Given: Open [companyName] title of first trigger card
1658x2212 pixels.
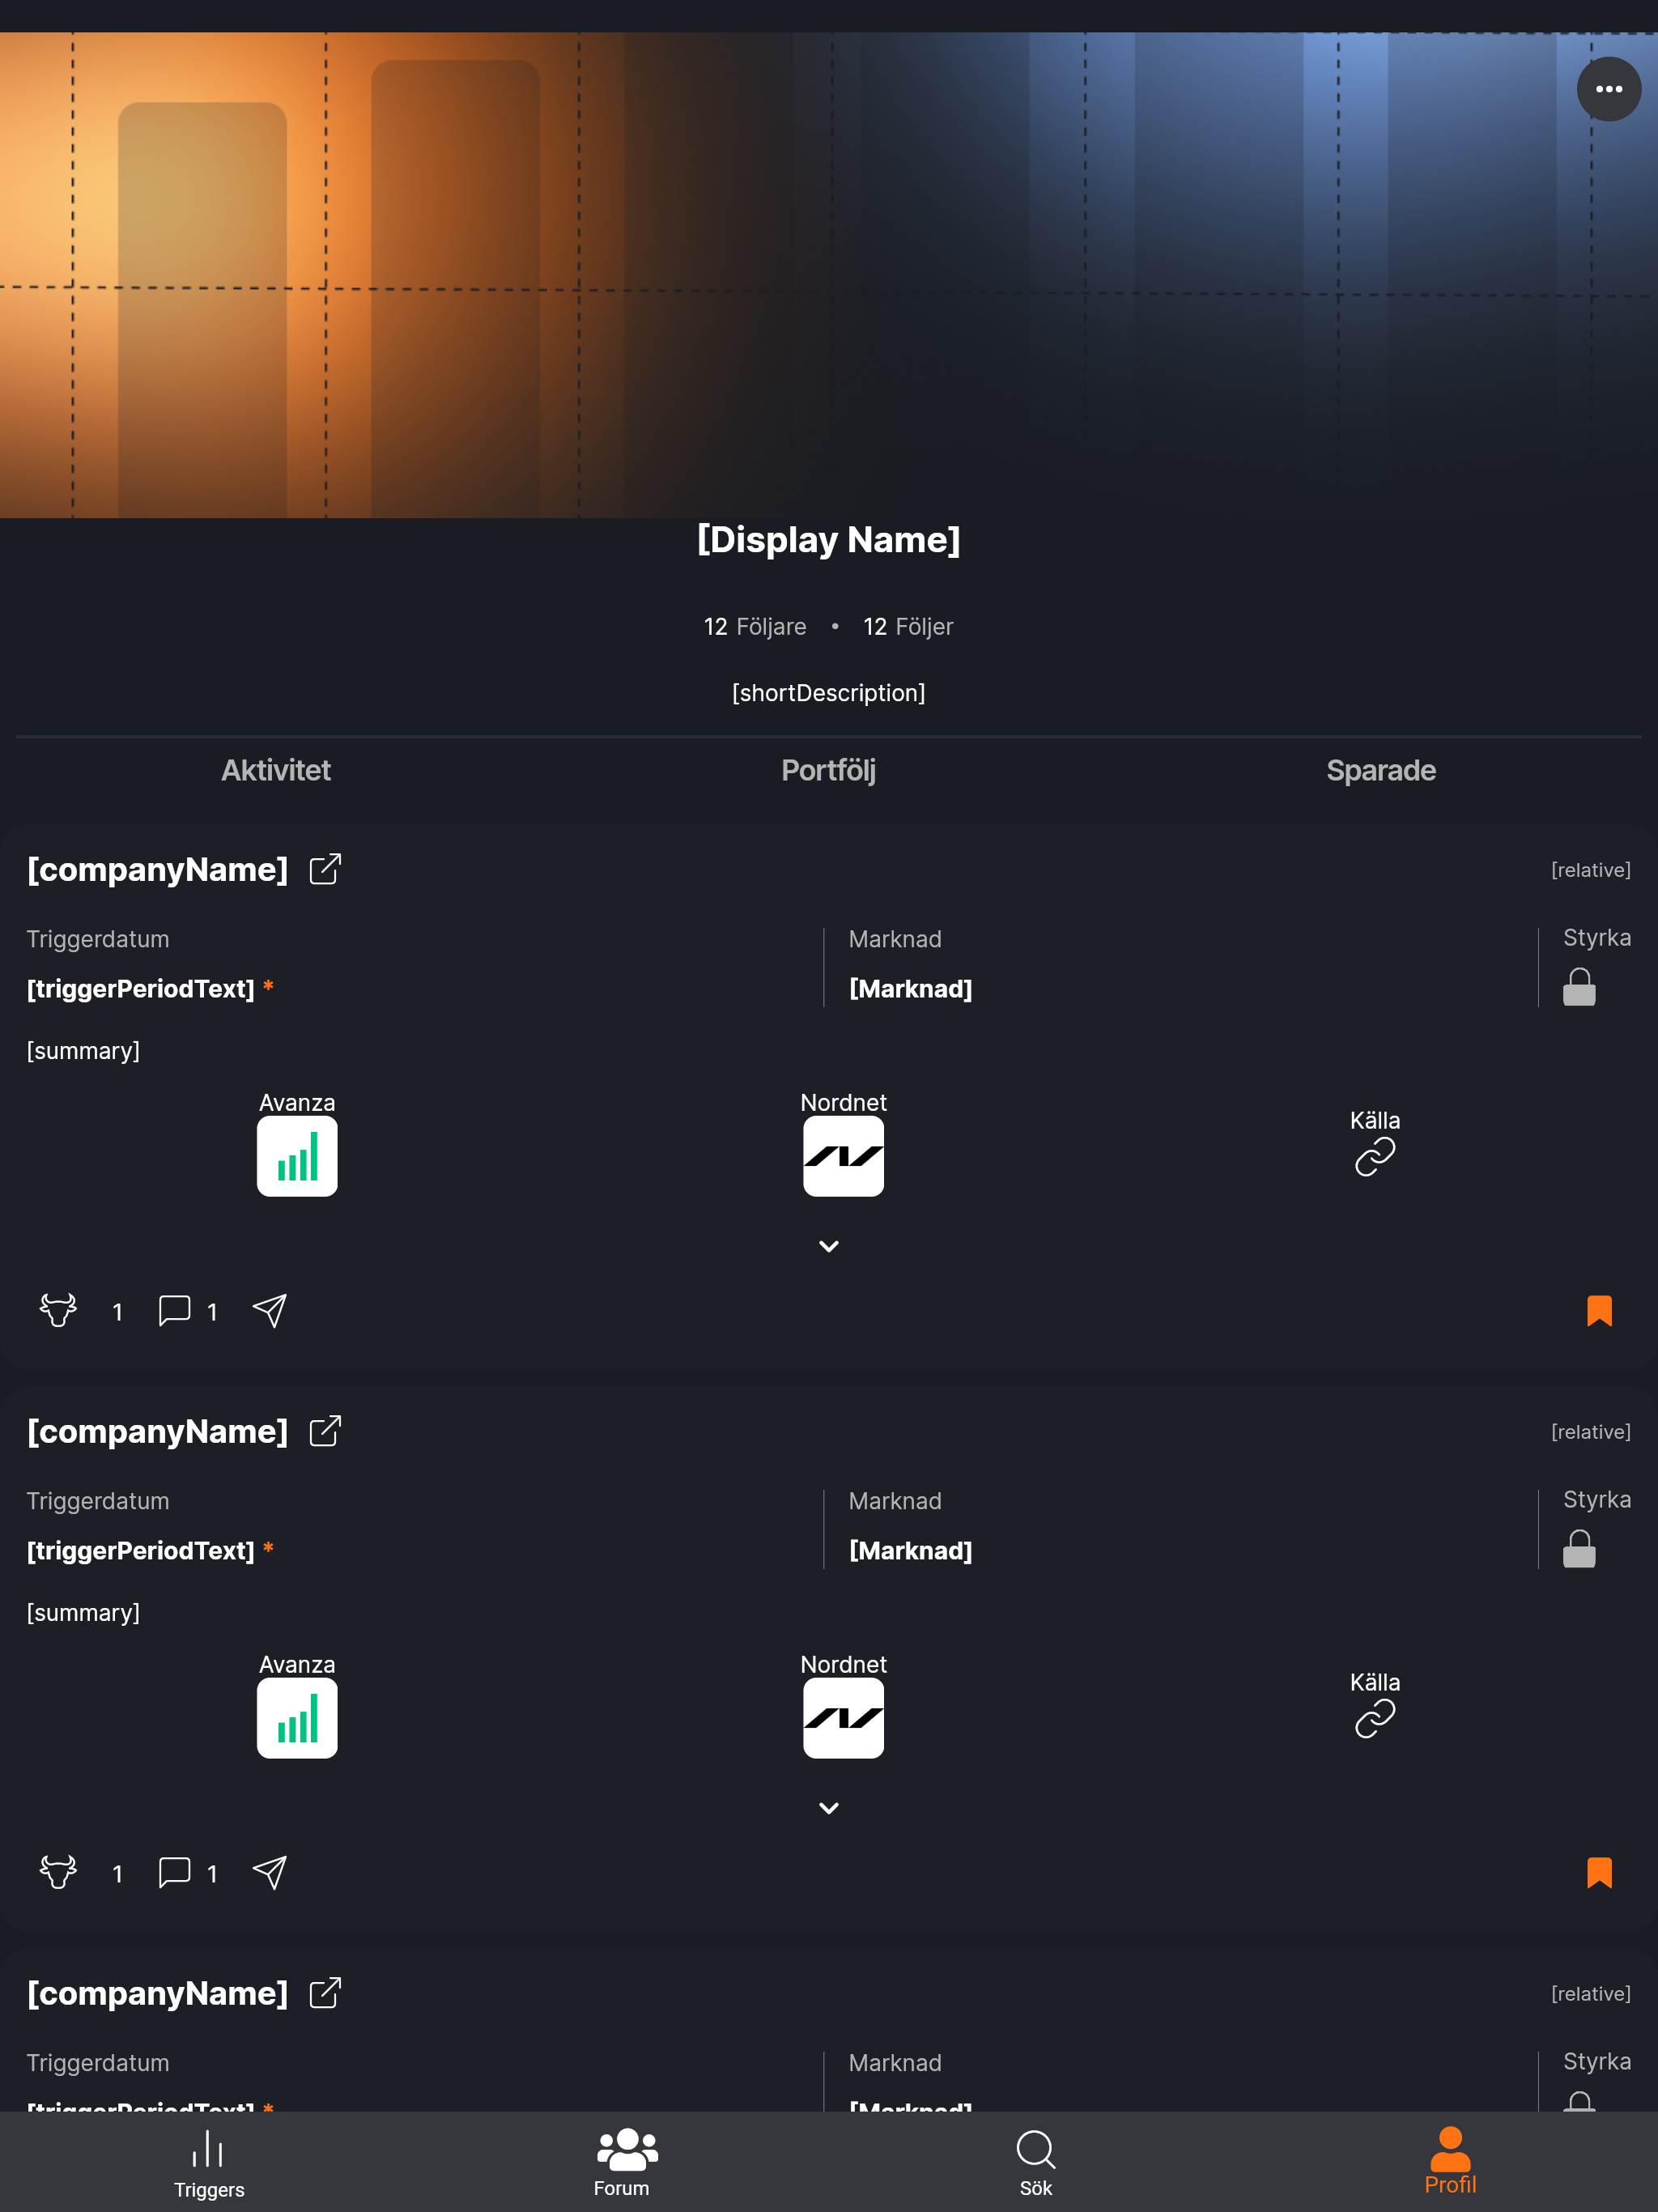Looking at the screenshot, I should tap(157, 869).
